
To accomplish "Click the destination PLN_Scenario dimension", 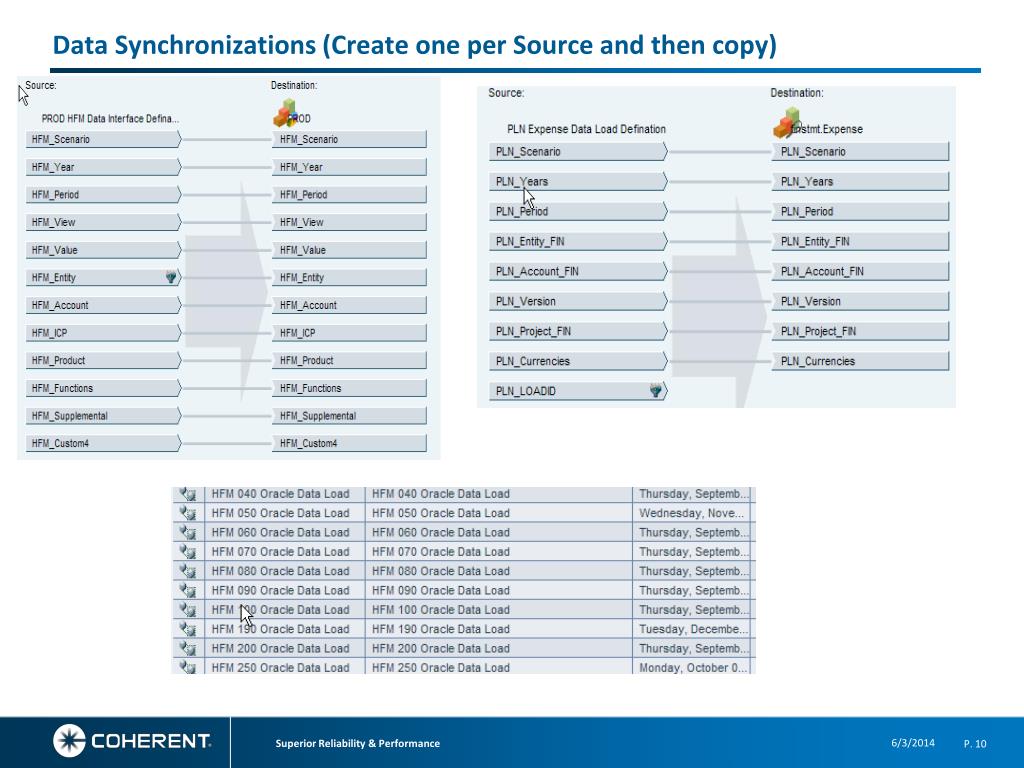I will click(x=861, y=152).
